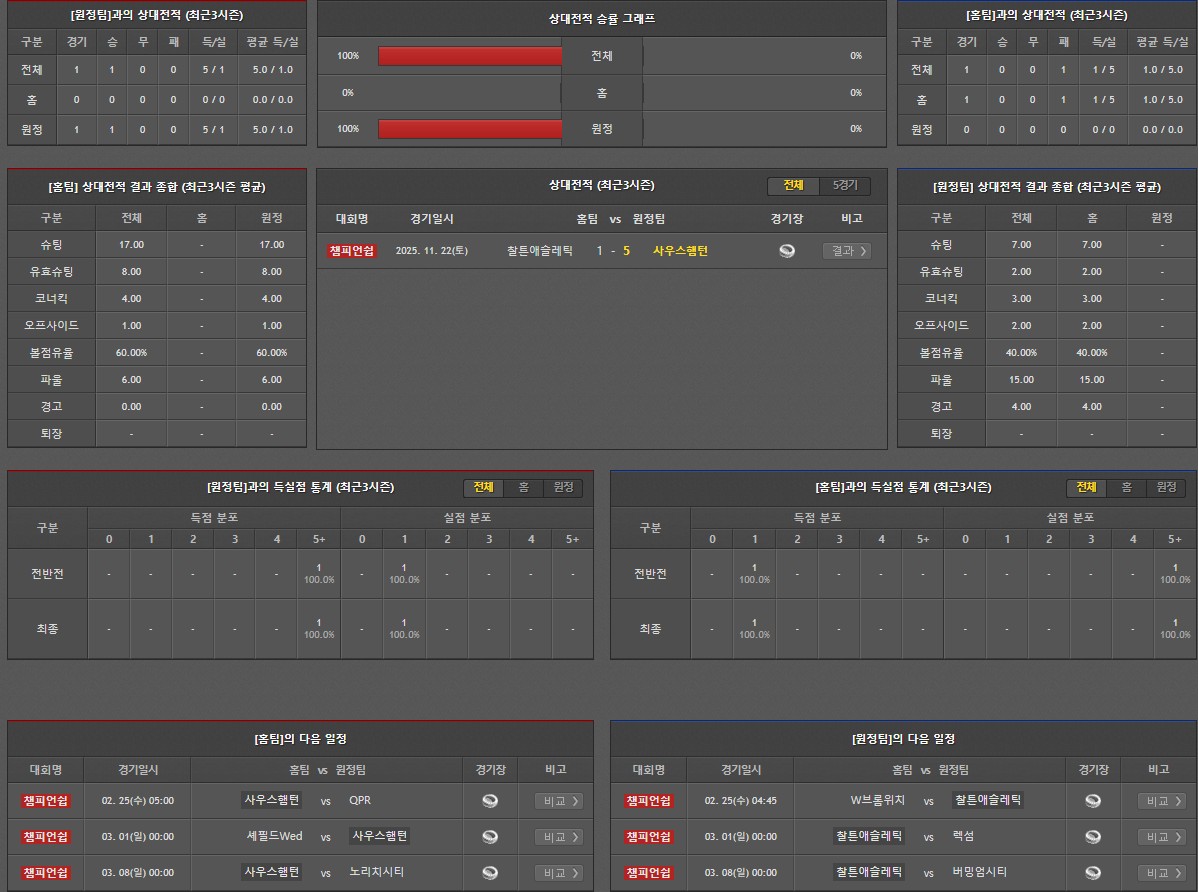Click the 버밍엄시티 team name in the fixtures list
Screen dimensions: 1198x892
point(979,872)
